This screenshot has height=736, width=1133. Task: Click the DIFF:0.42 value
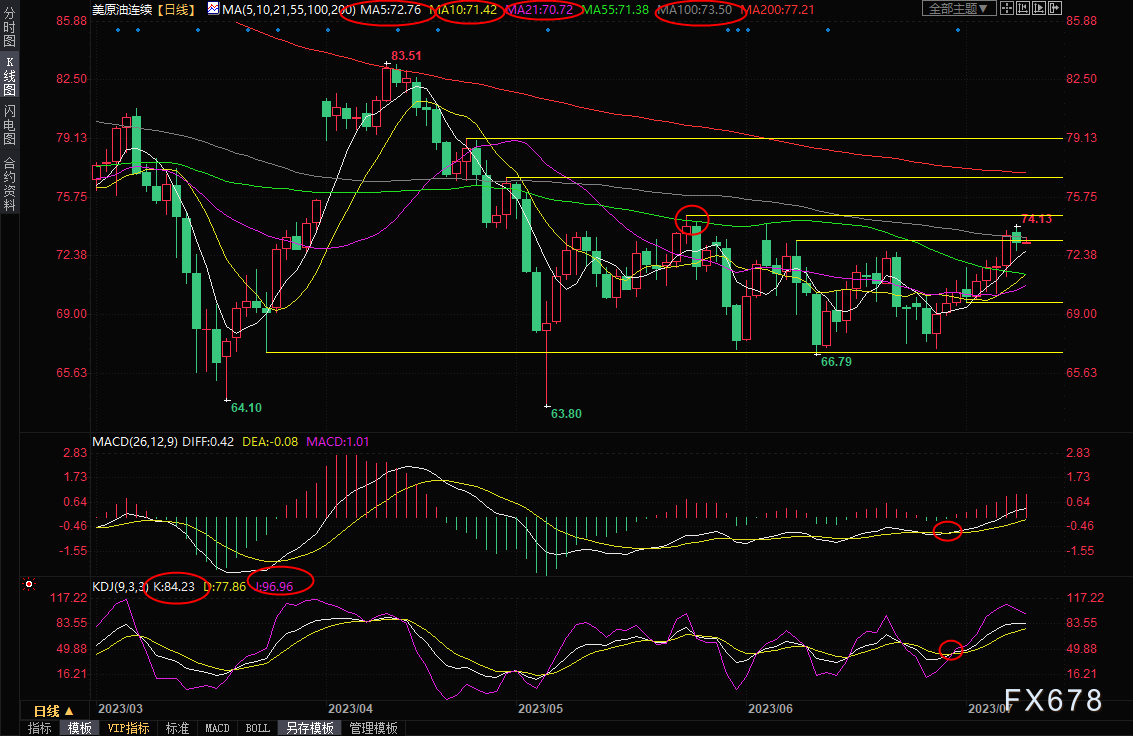tap(208, 441)
